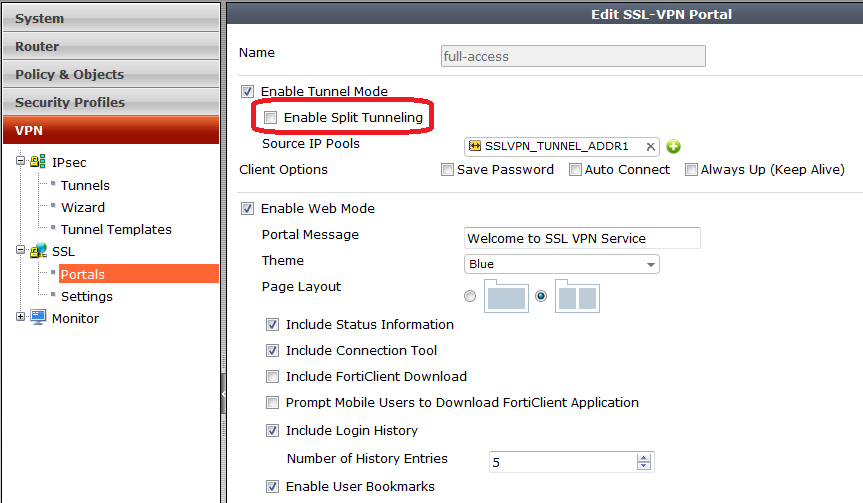
Task: Click the sidebar collapse arrow handle
Action: tap(223, 393)
